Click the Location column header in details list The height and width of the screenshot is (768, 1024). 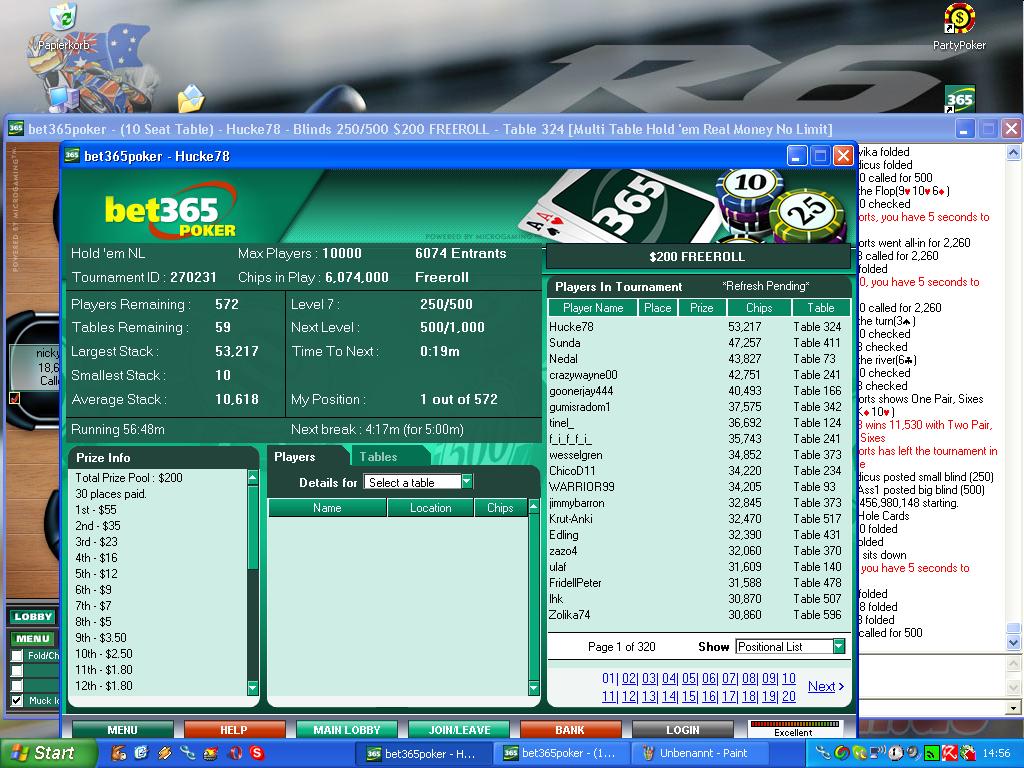pyautogui.click(x=430, y=507)
